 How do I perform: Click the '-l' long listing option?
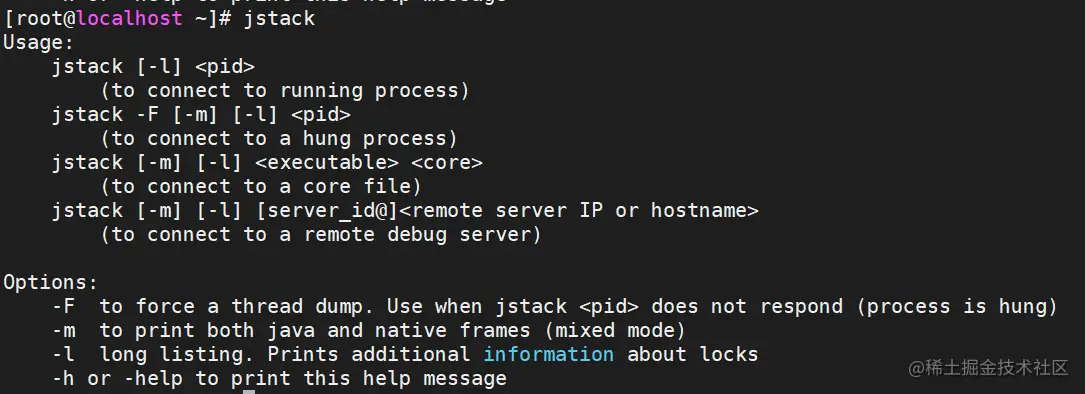64,355
